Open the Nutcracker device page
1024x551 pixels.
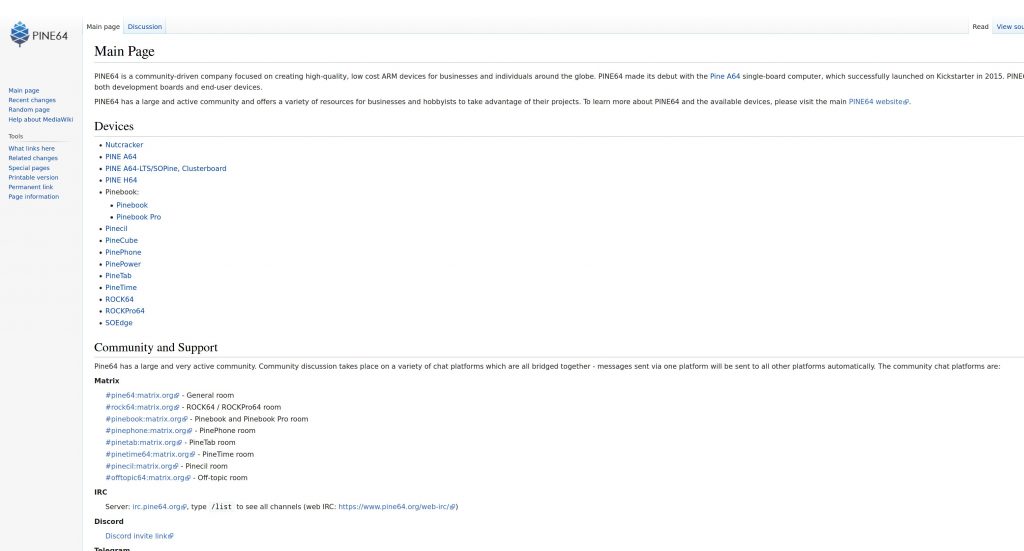pyautogui.click(x=124, y=145)
